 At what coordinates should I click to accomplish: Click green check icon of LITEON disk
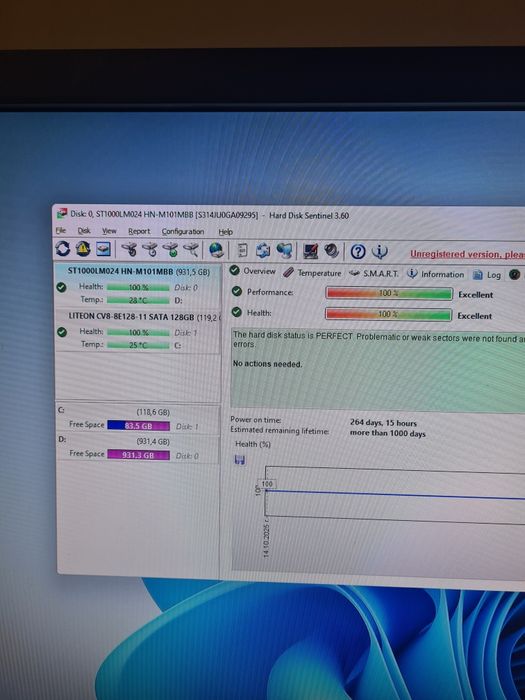coord(62,332)
